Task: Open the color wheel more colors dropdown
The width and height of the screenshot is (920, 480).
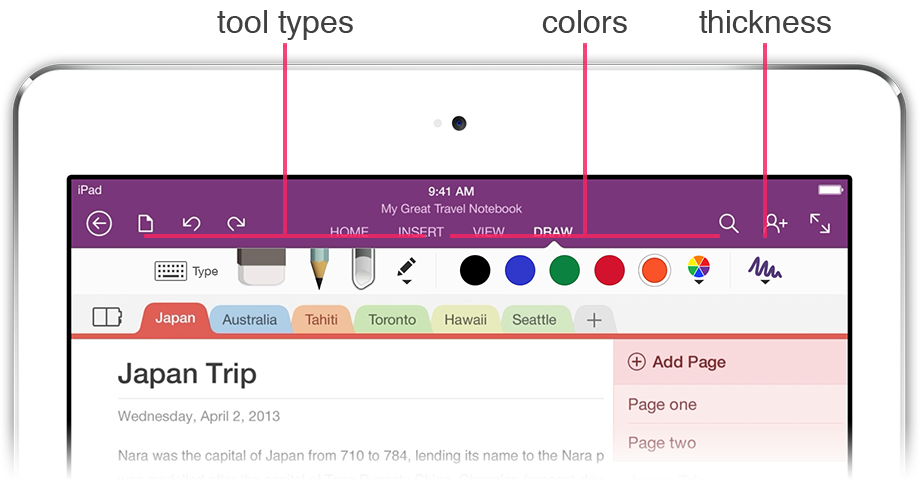Action: (x=699, y=270)
